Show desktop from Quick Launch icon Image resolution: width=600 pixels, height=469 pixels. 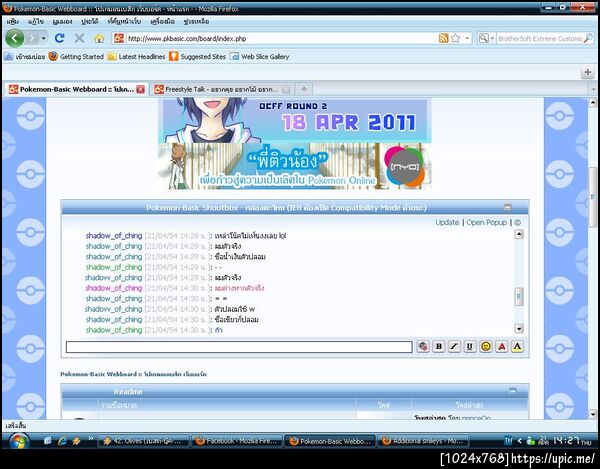[48, 441]
